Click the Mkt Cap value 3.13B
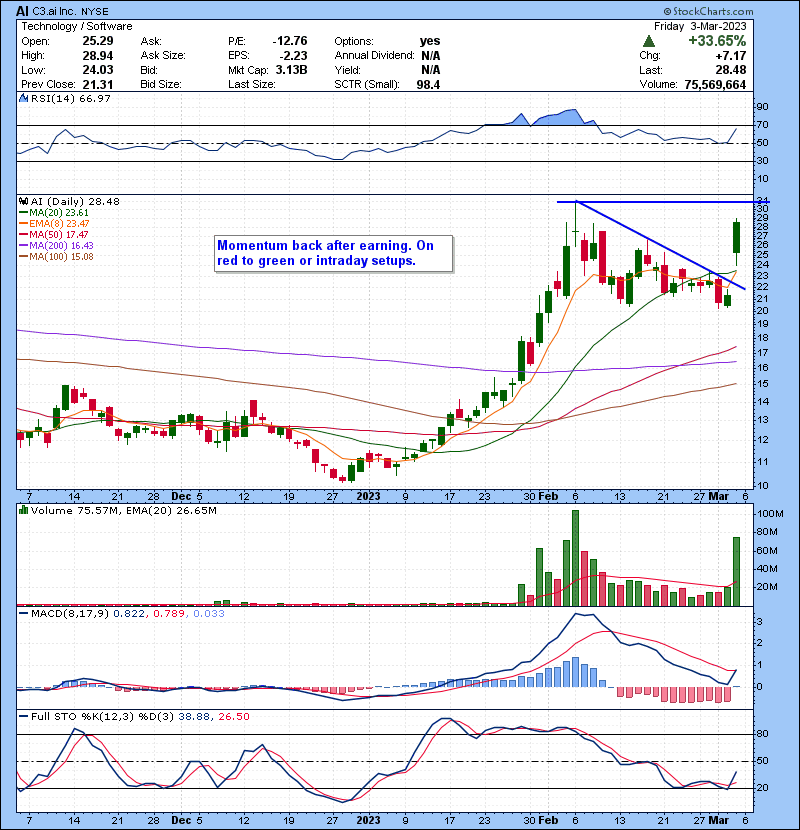This screenshot has height=830, width=800. [x=292, y=70]
